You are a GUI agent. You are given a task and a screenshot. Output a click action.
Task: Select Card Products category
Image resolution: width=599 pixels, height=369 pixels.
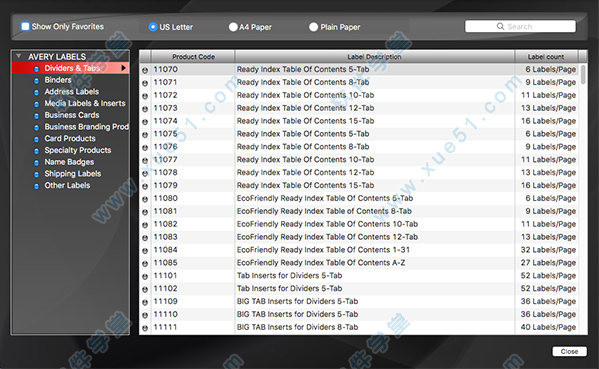[70, 138]
